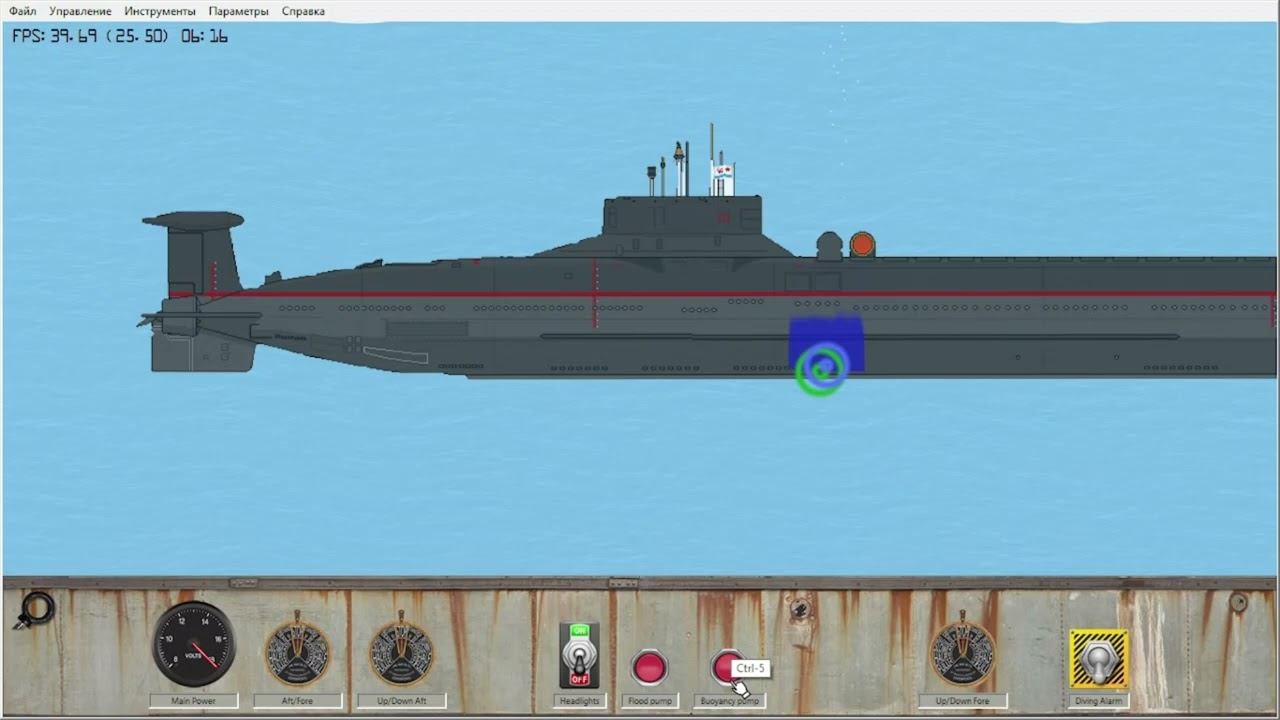Click the submarine tail rudder fin
Screen dimensions: 1280x720
(x=200, y=252)
